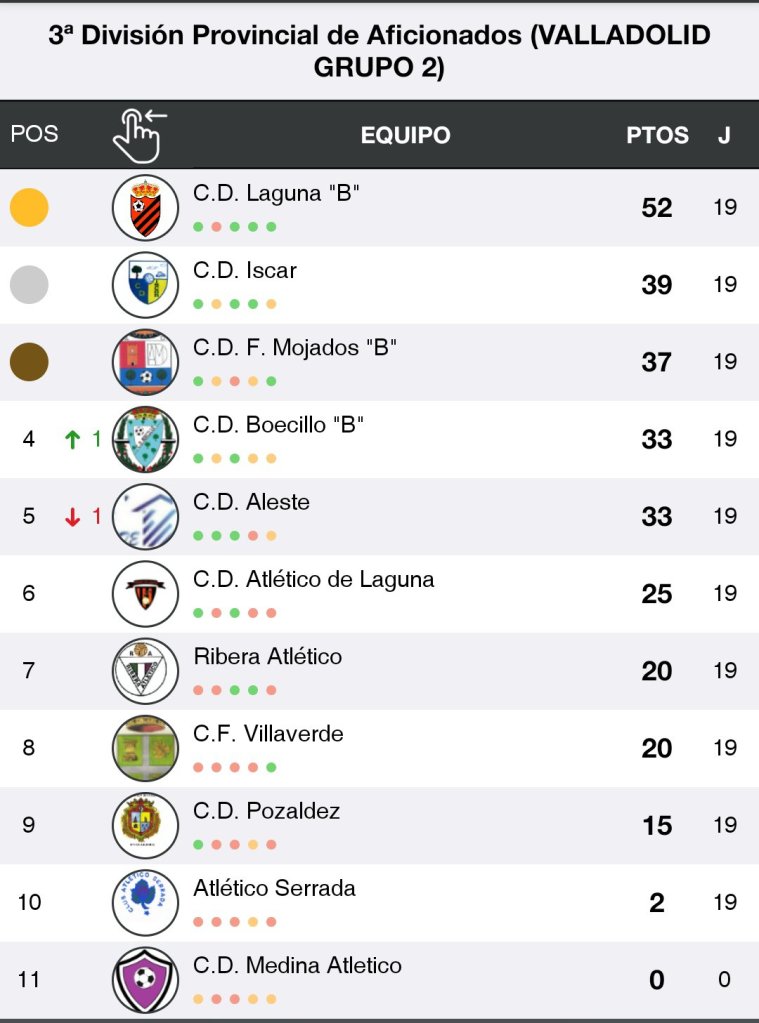Select the Ribera Atlético triangle crest
The height and width of the screenshot is (1023, 759).
tap(145, 670)
